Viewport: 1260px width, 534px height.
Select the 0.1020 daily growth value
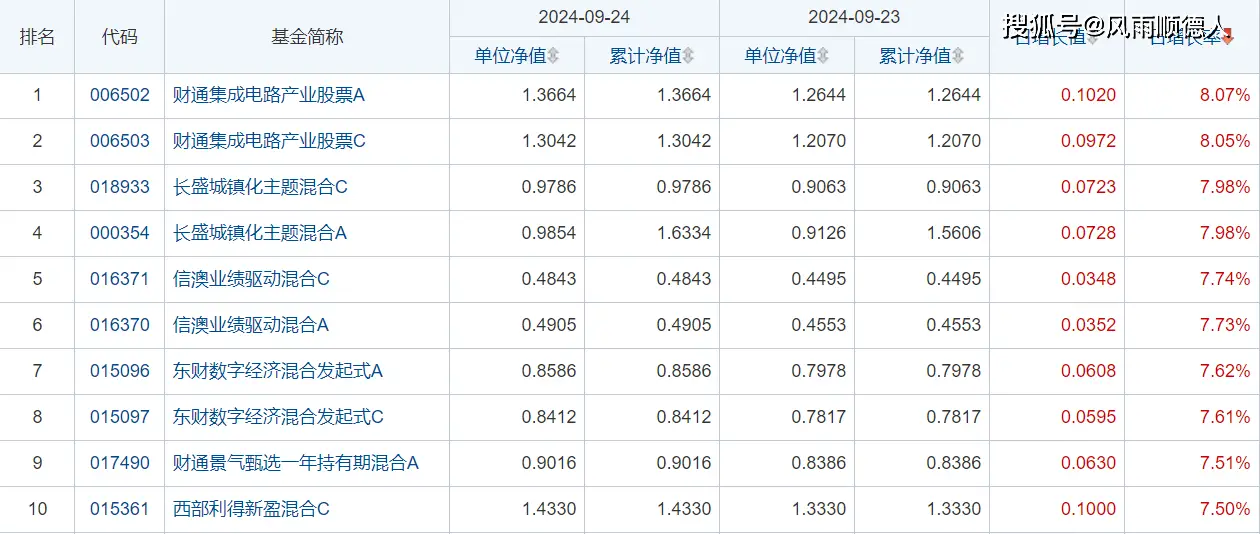click(1089, 96)
